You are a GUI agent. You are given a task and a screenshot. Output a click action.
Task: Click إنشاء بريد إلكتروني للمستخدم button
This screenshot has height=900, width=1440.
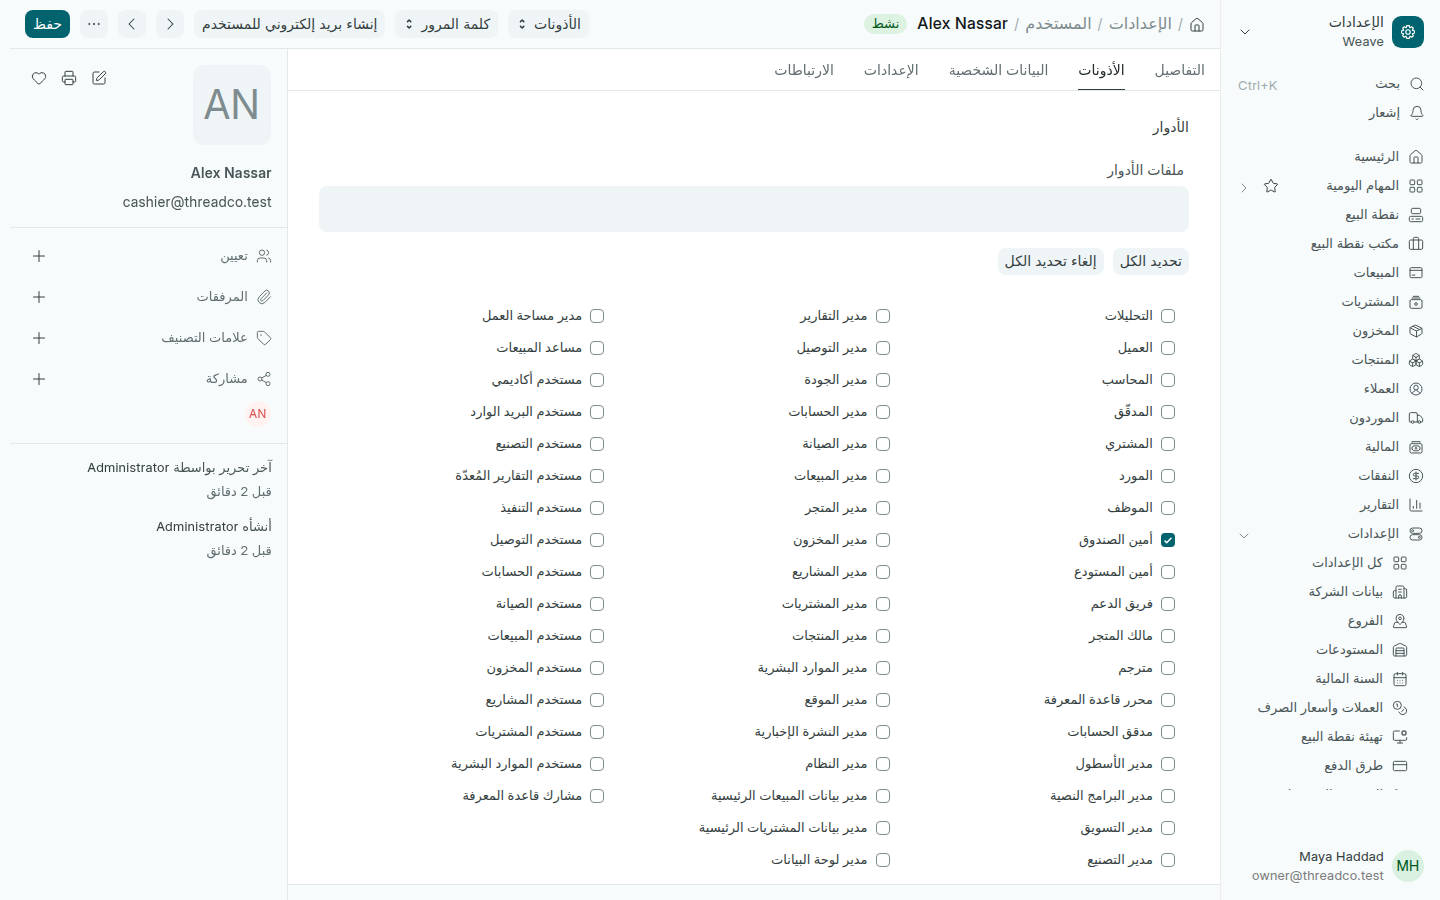(290, 24)
